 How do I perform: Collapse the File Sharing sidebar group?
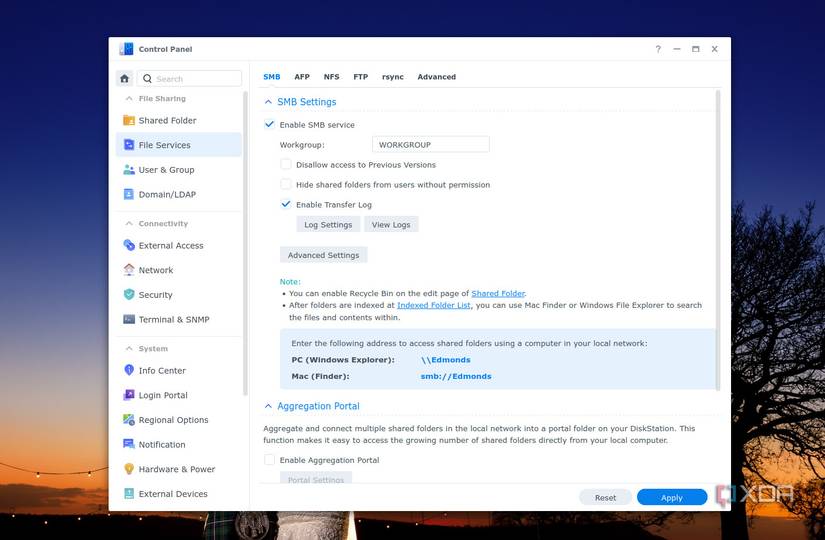(x=129, y=98)
